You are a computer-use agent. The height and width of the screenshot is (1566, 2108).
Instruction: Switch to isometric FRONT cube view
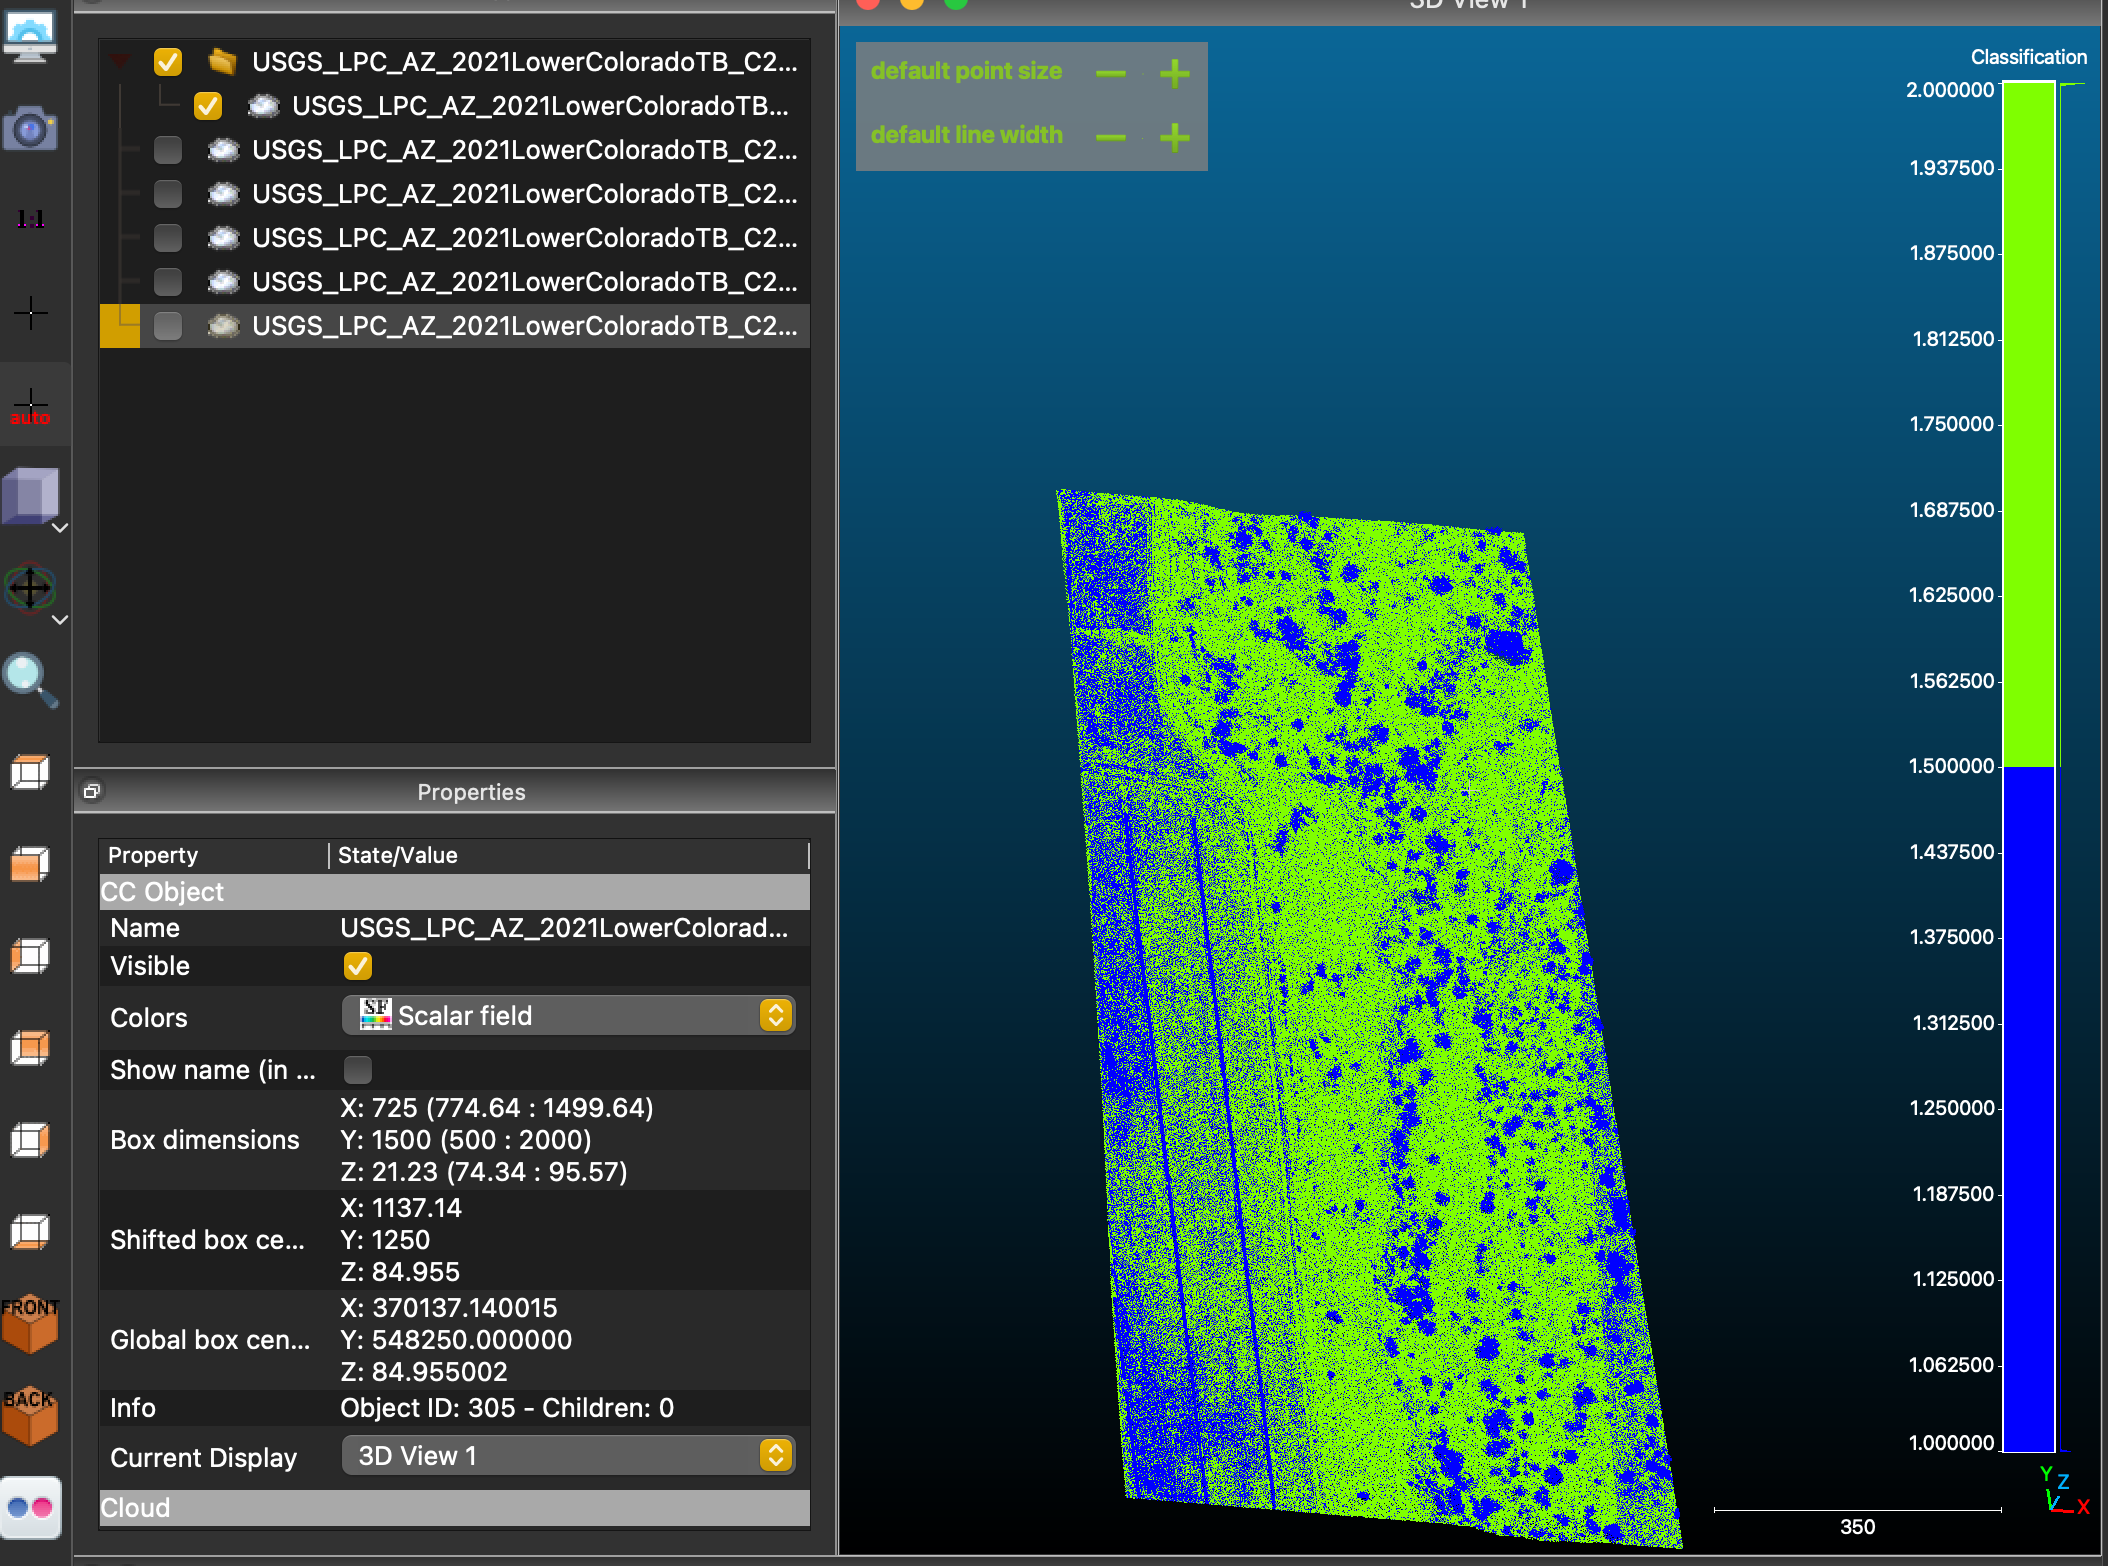[x=30, y=1324]
